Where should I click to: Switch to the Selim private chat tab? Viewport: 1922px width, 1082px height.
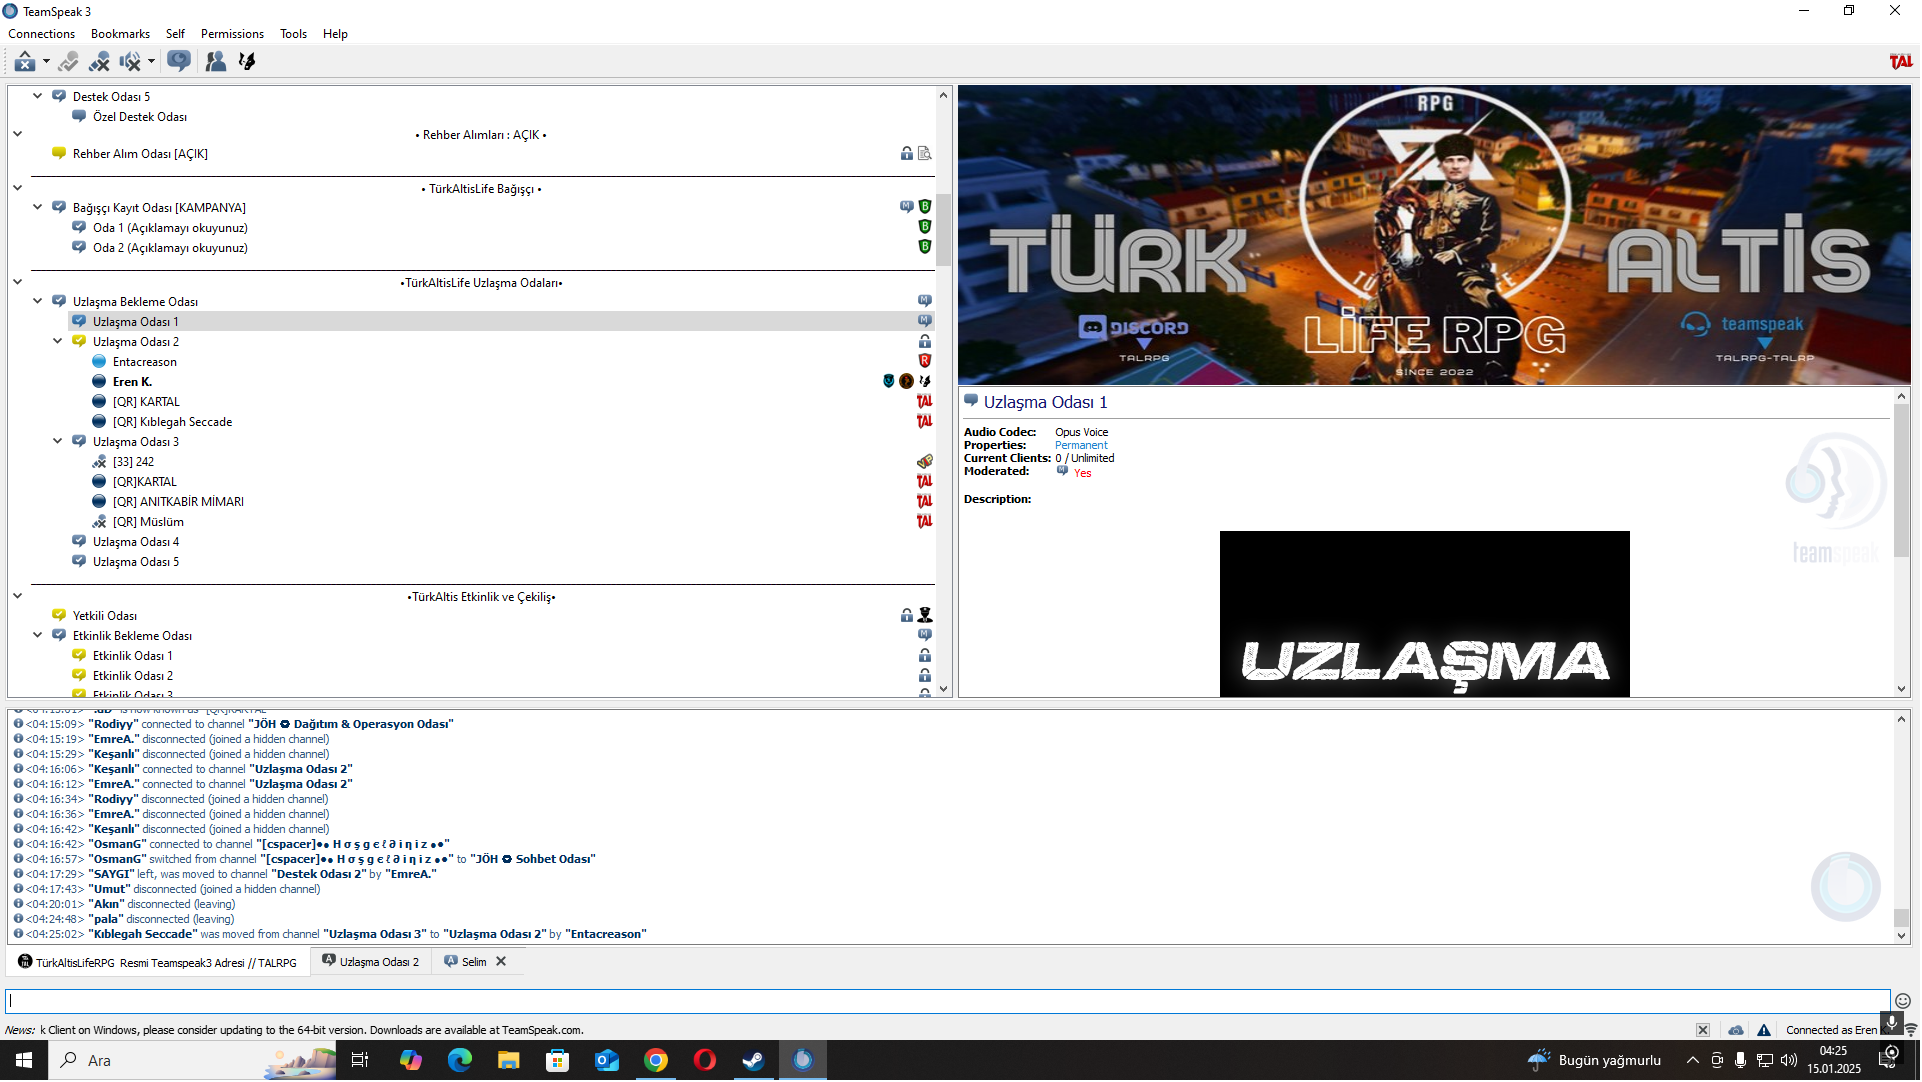click(466, 963)
